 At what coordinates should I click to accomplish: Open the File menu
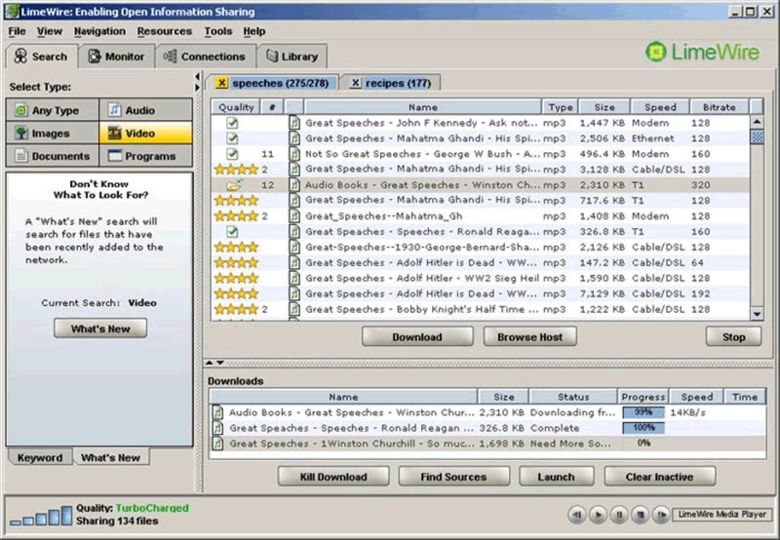[x=17, y=31]
